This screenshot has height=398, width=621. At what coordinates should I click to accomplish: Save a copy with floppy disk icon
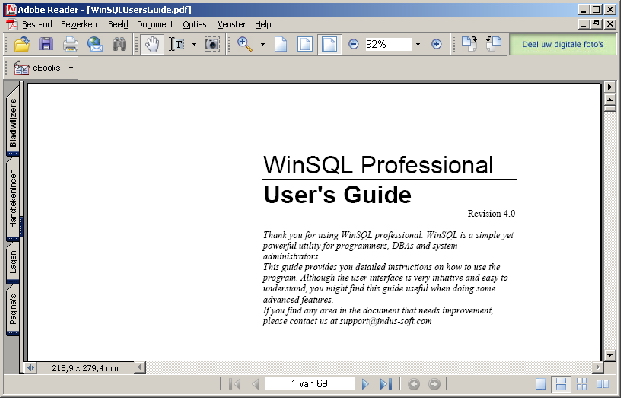coord(46,44)
